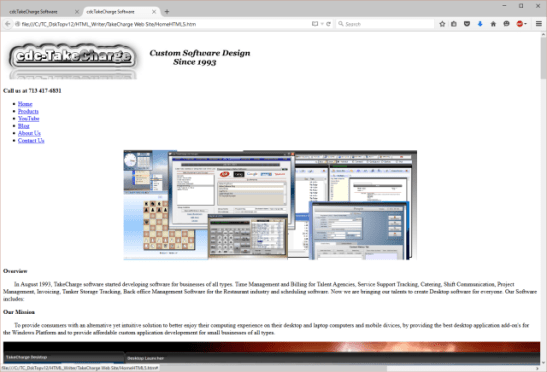Click 'Call us at 713 417-6831' text
Viewport: 547px width, 372px height.
pyautogui.click(x=32, y=91)
